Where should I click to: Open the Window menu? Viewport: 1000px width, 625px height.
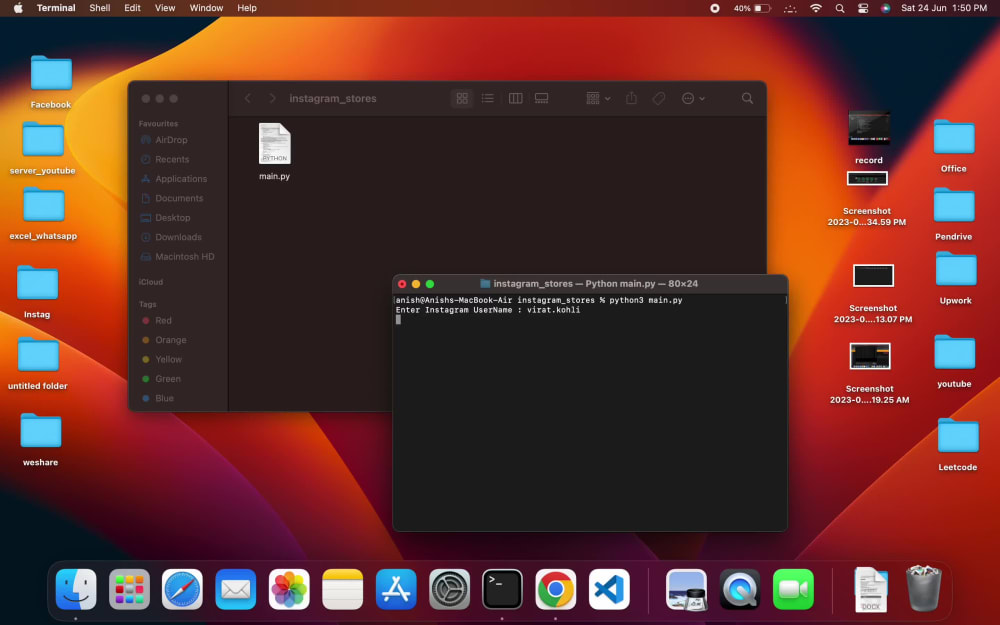pyautogui.click(x=206, y=8)
